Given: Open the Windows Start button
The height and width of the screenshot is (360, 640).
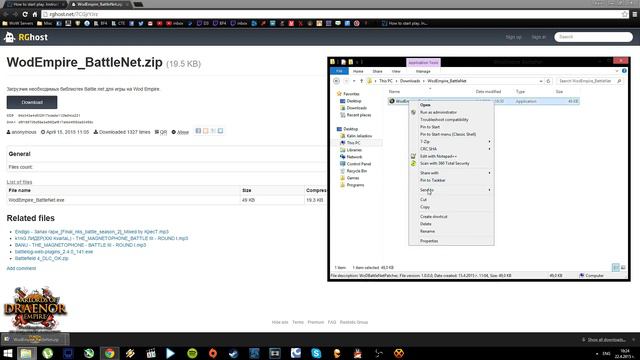Looking at the screenshot, I should point(8,353).
